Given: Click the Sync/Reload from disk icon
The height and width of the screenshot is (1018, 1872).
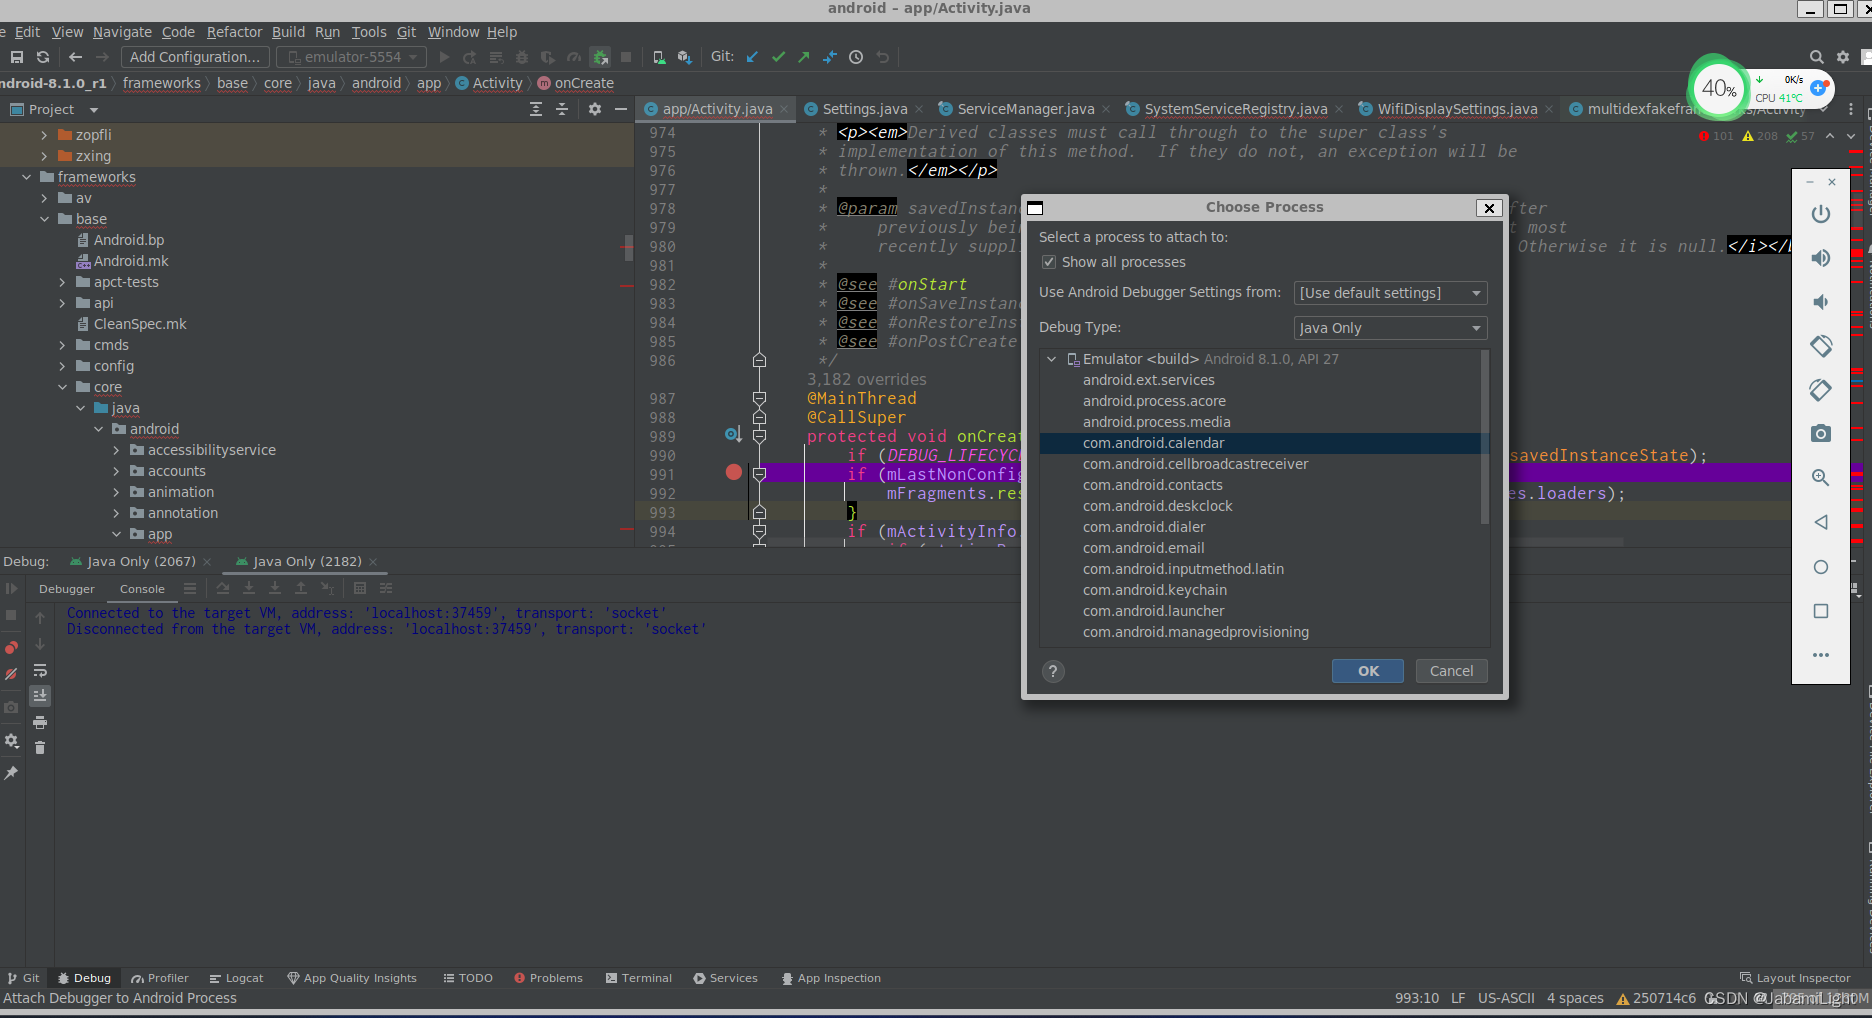Looking at the screenshot, I should pyautogui.click(x=43, y=57).
